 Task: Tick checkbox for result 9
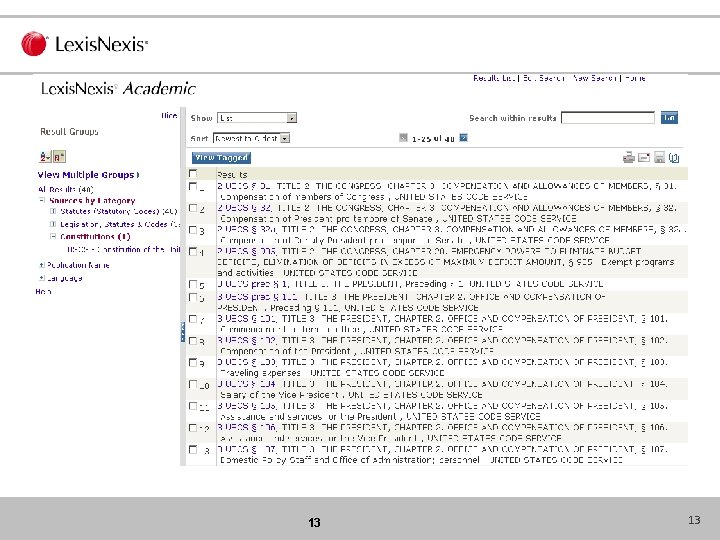pos(193,362)
